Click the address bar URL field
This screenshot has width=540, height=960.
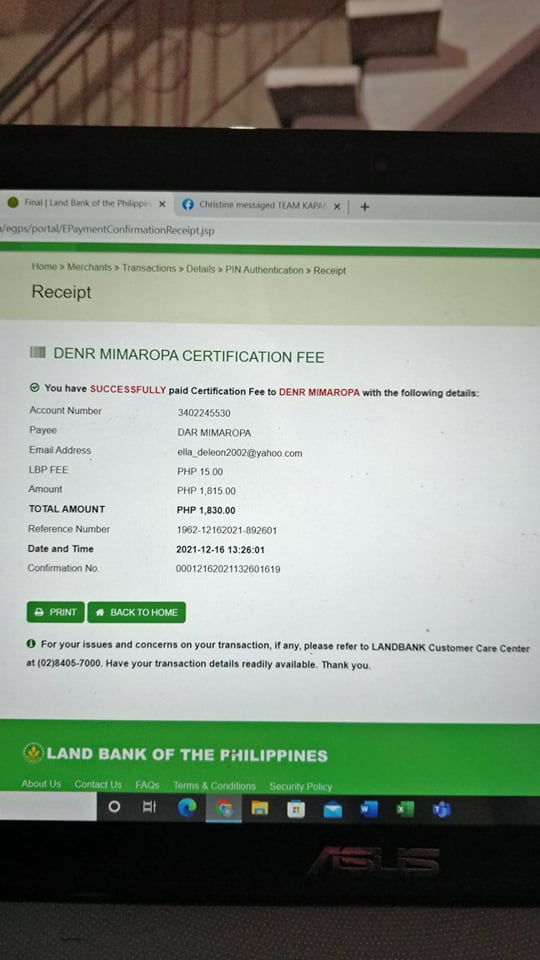(x=269, y=231)
